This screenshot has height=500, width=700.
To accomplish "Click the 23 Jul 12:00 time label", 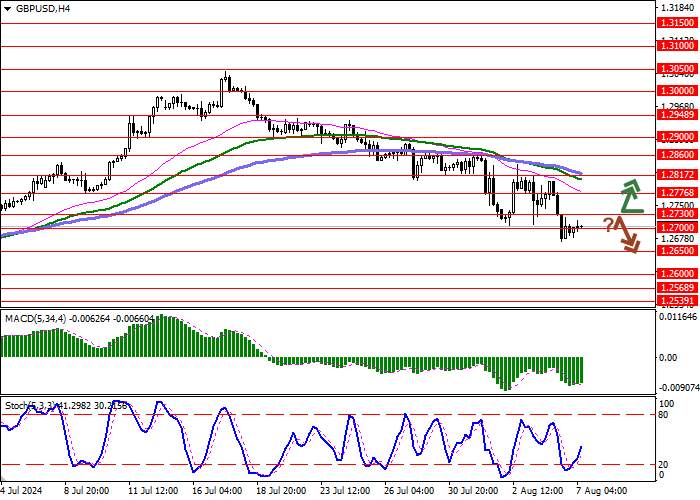I will click(343, 491).
